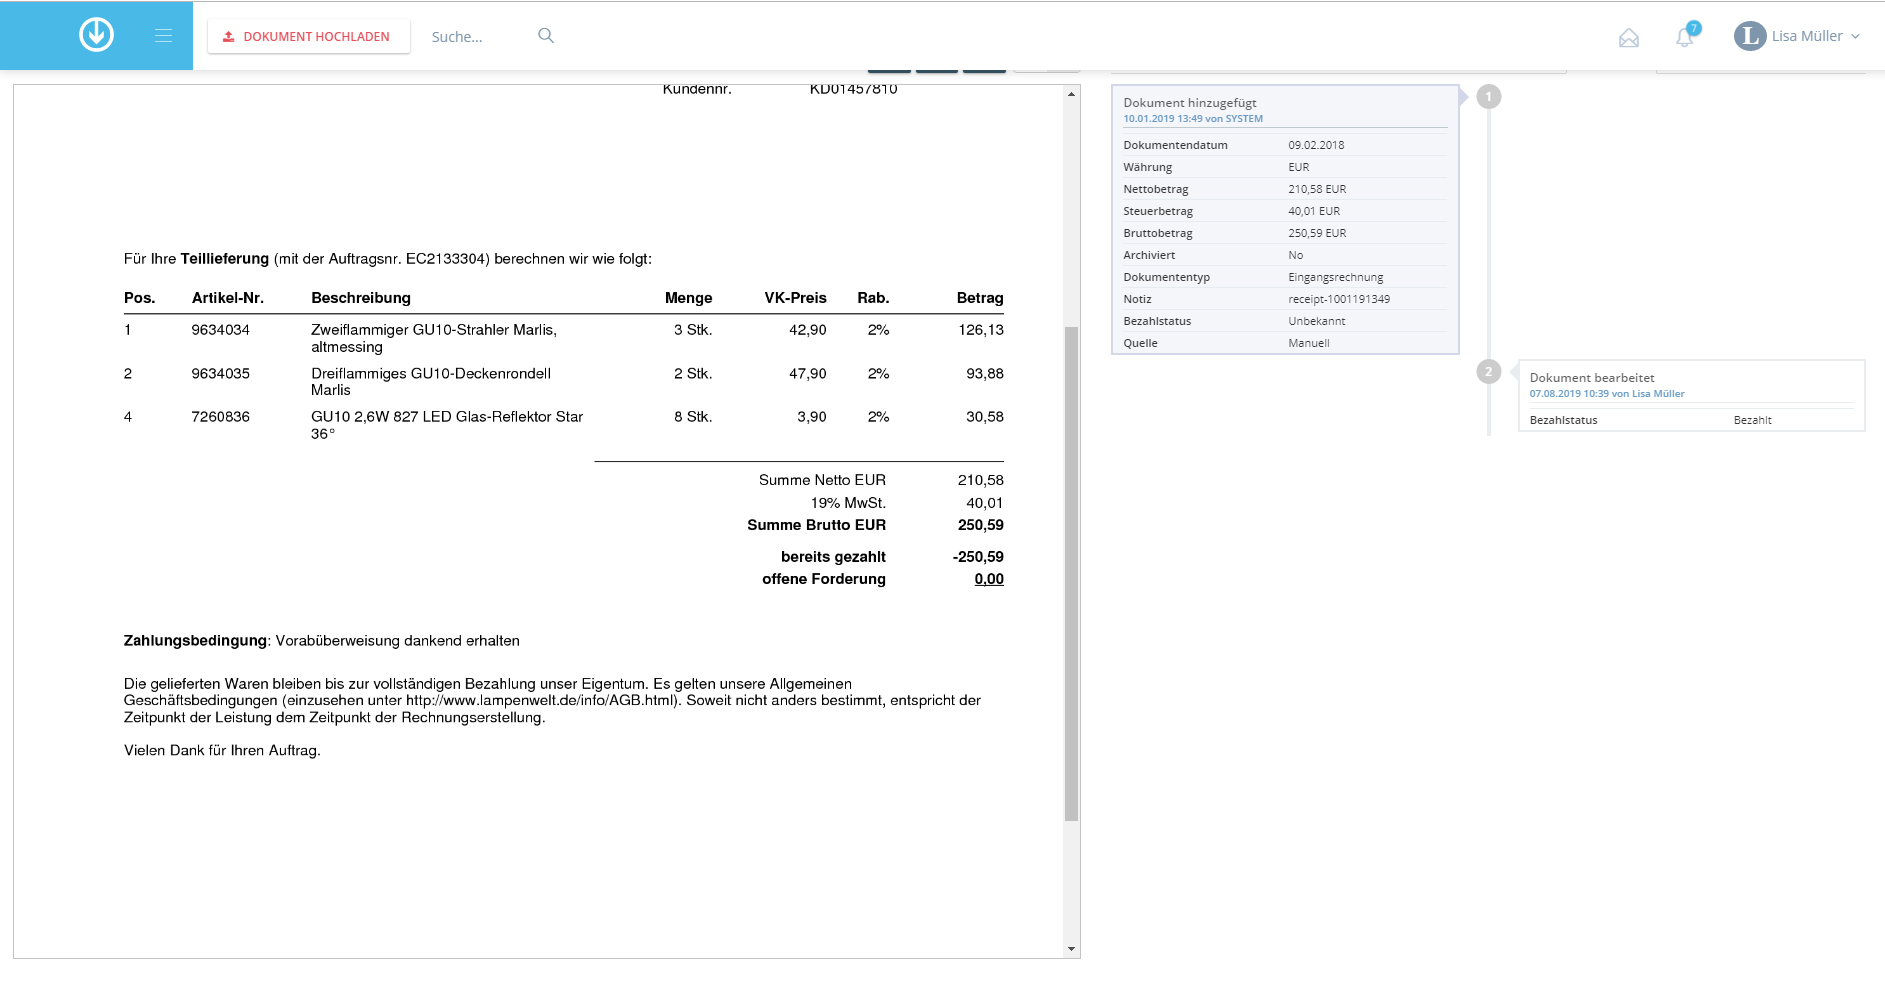The height and width of the screenshot is (984, 1885).
Task: Click the magnifier search icon
Action: click(x=546, y=36)
